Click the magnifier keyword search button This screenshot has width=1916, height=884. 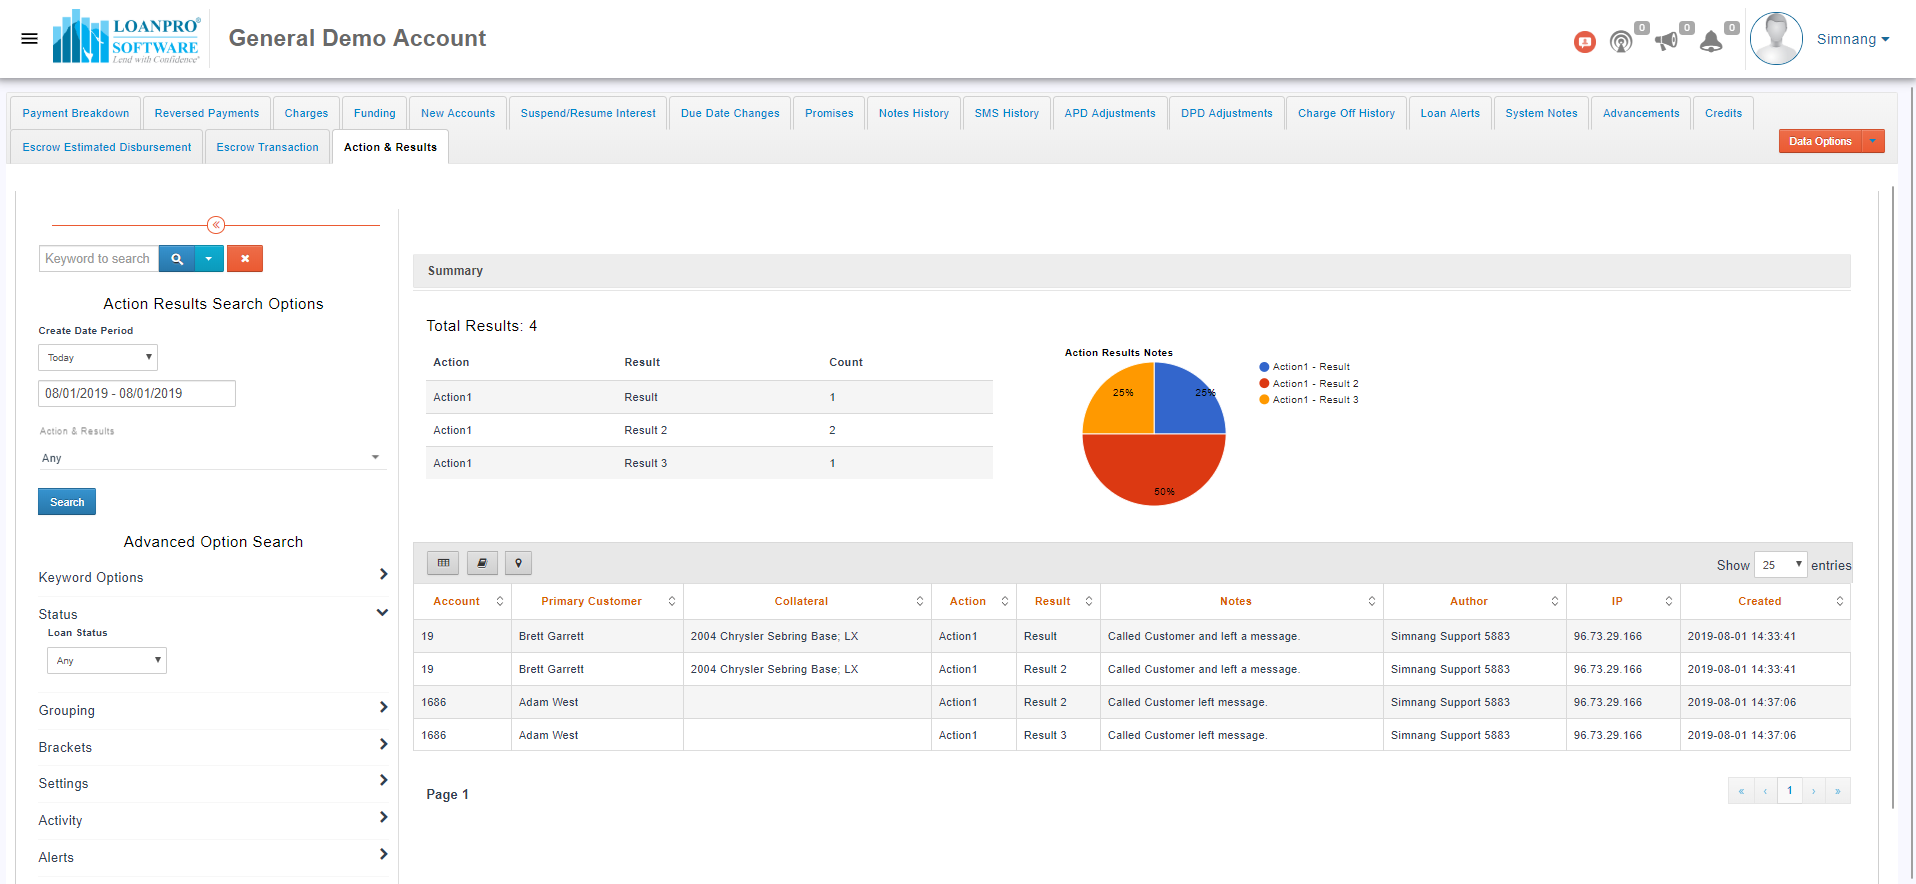pos(177,259)
